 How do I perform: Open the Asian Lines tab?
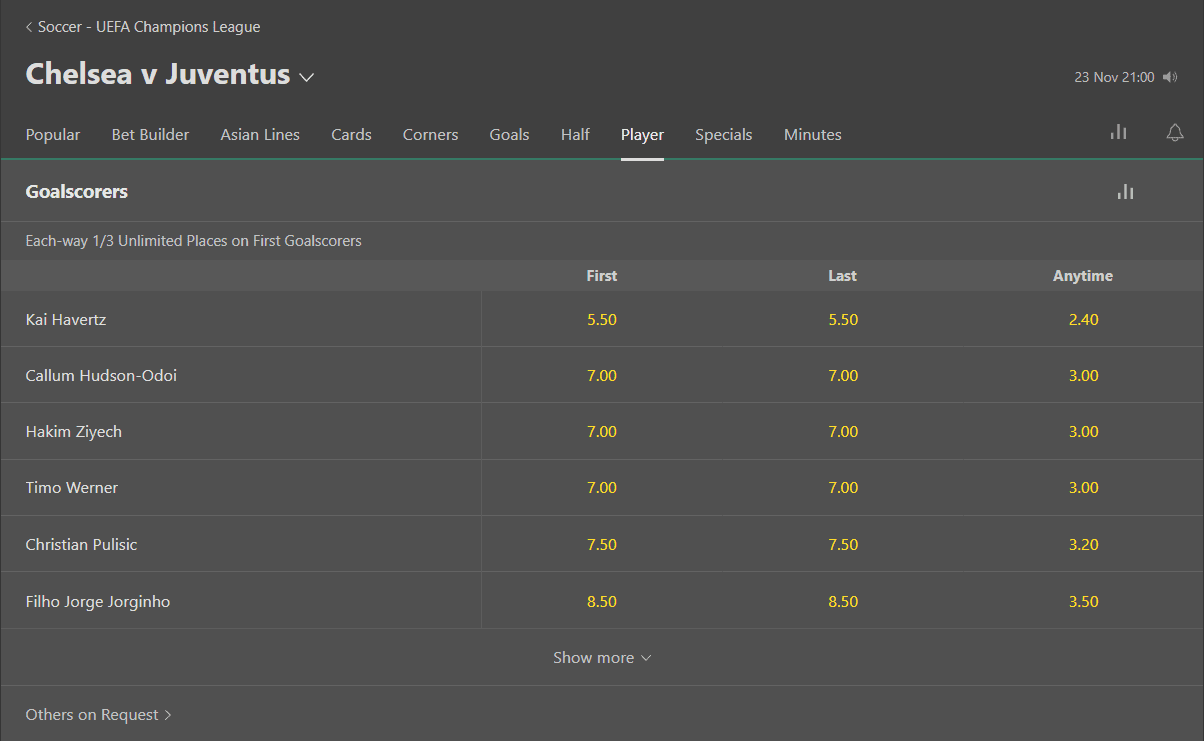pos(260,135)
